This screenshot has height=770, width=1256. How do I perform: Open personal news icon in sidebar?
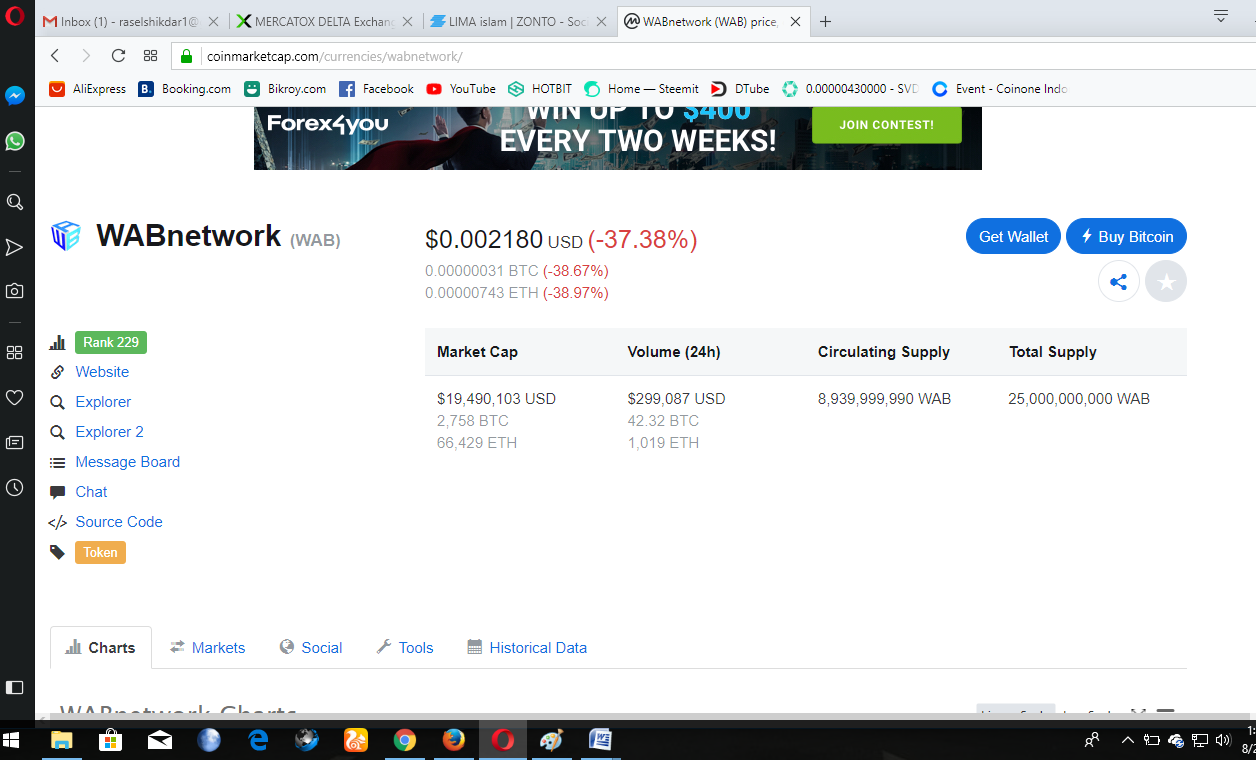pos(15,442)
